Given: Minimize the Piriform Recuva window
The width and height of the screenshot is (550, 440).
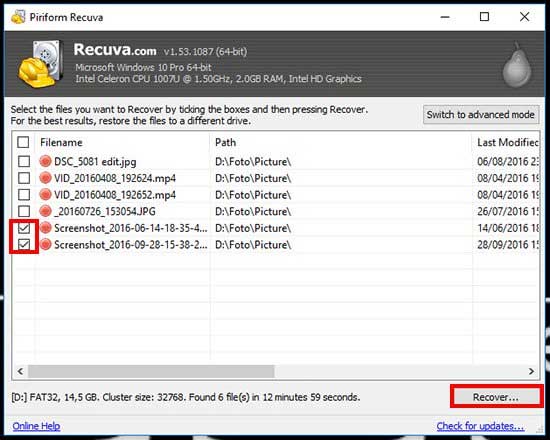Looking at the screenshot, I should pos(445,16).
